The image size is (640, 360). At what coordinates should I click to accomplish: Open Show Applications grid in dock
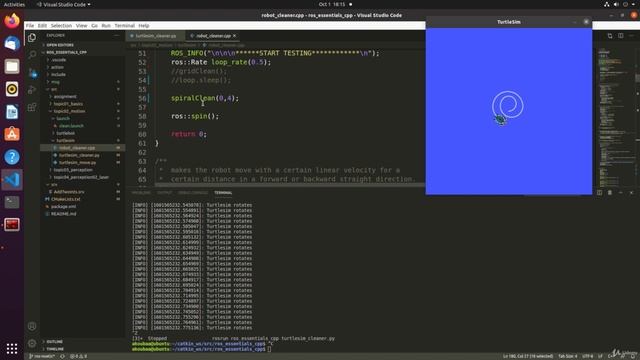pos(12,348)
